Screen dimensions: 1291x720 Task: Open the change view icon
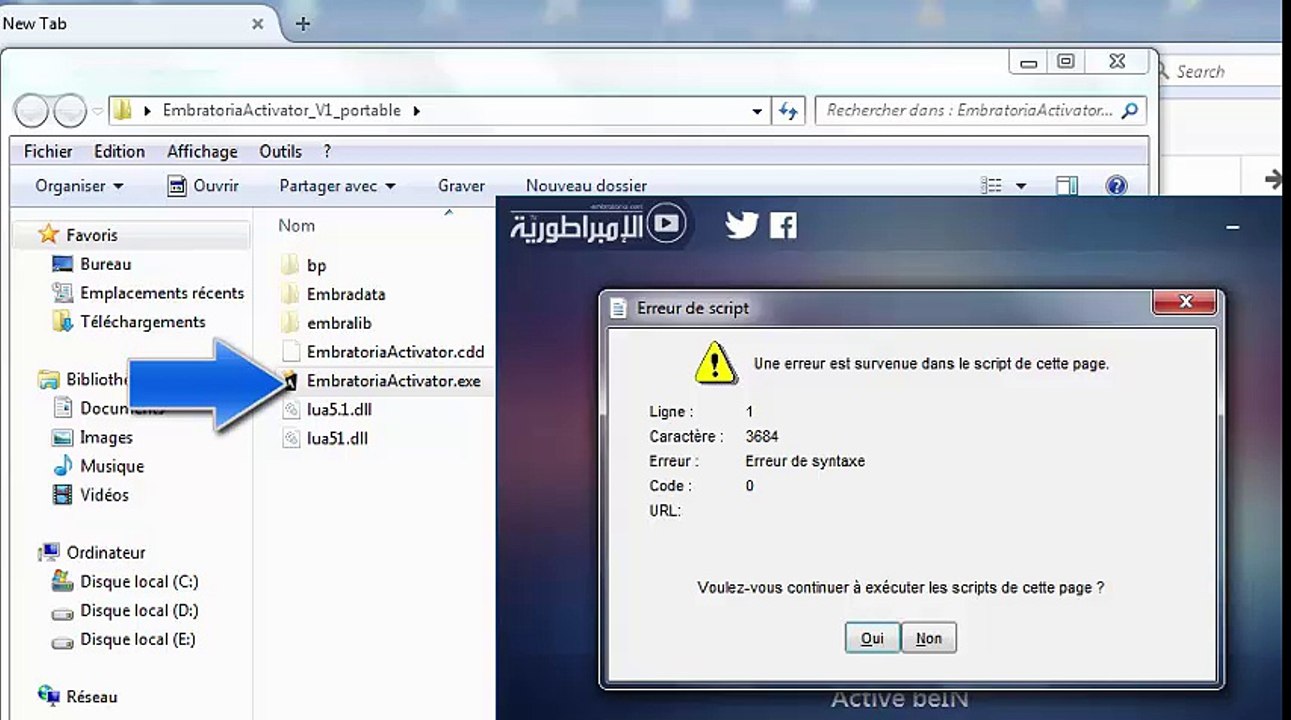pos(991,186)
